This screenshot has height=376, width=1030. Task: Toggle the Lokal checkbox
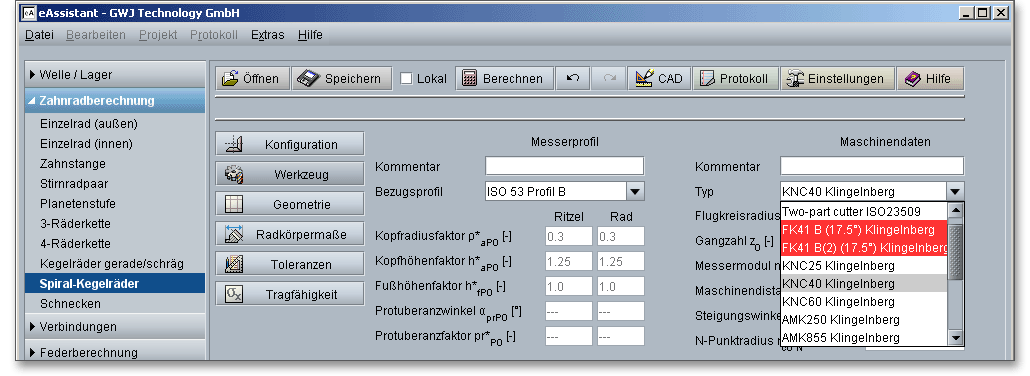click(x=407, y=79)
